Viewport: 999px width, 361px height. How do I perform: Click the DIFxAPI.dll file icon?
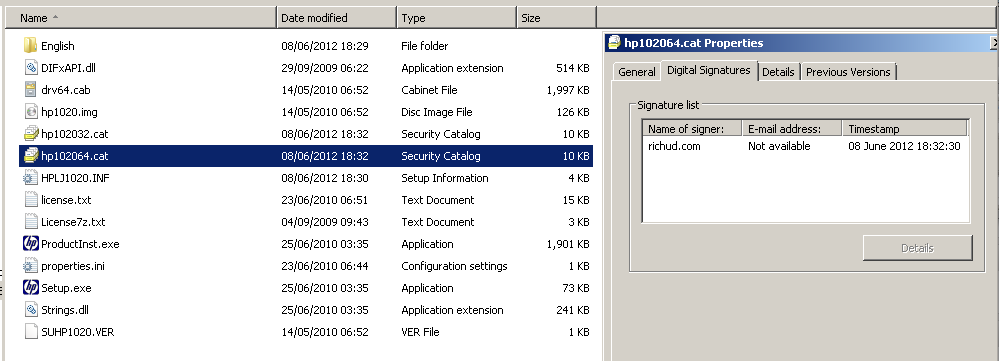[x=31, y=67]
